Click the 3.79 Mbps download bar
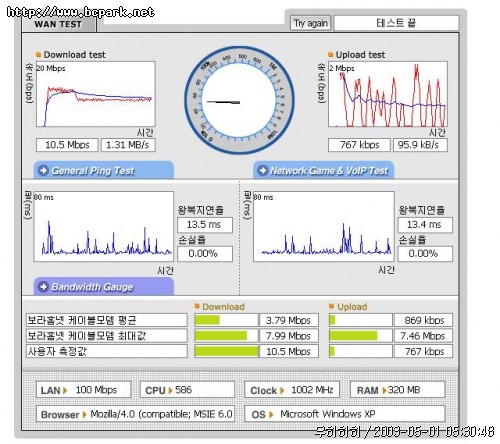This screenshot has height=444, width=500. coord(226,320)
